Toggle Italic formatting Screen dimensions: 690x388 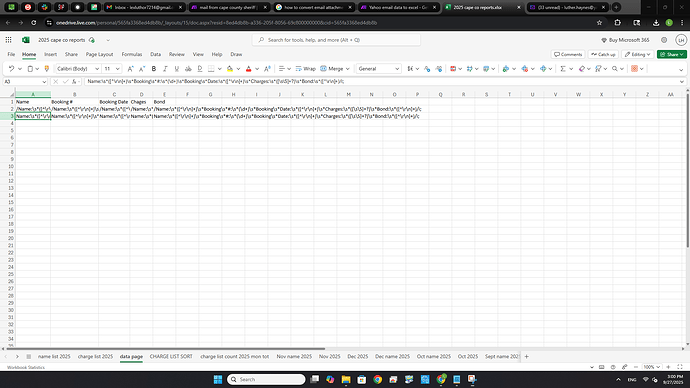[165, 69]
